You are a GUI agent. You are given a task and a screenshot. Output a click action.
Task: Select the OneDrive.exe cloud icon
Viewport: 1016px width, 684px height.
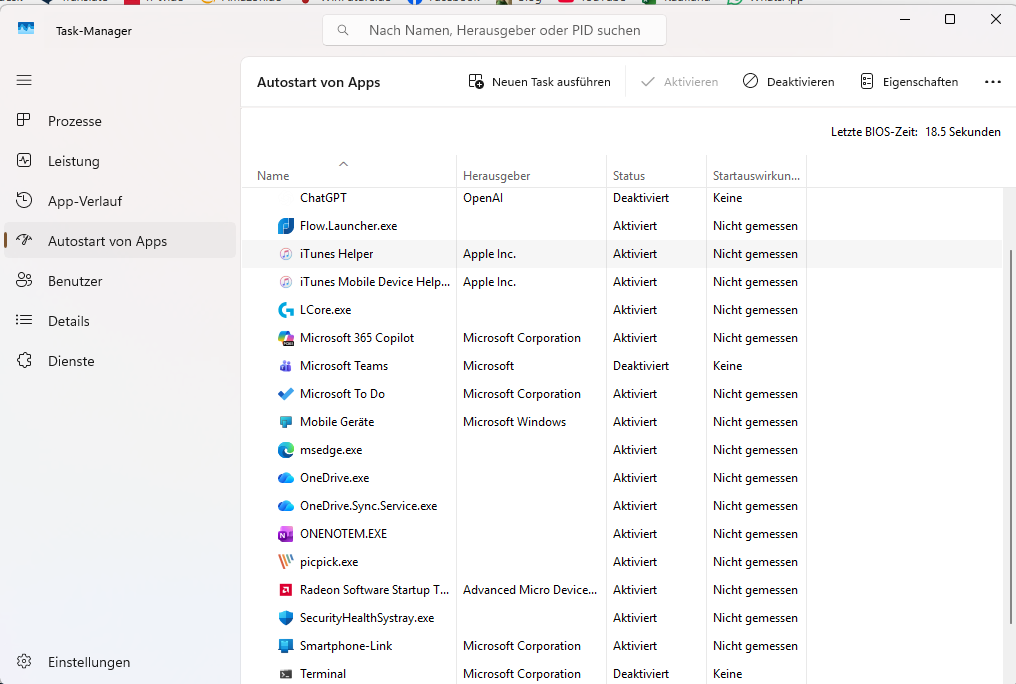point(286,478)
